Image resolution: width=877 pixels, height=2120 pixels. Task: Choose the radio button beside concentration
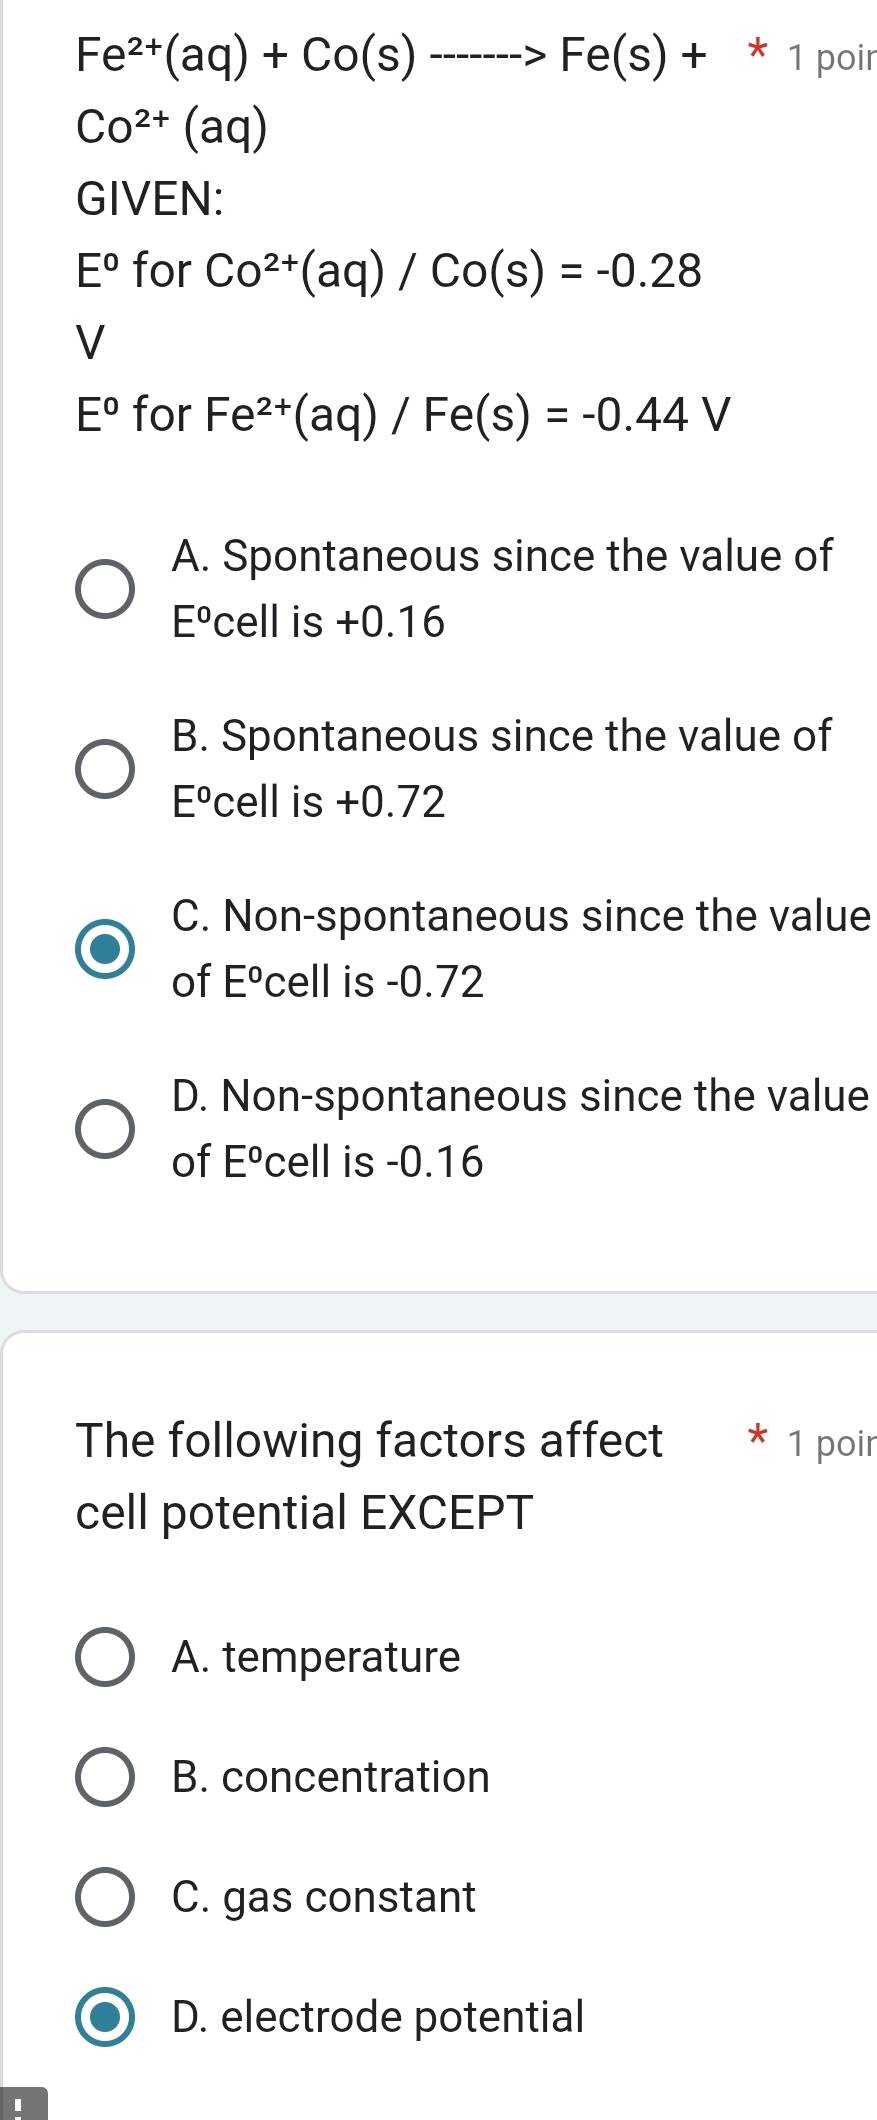tap(105, 1777)
